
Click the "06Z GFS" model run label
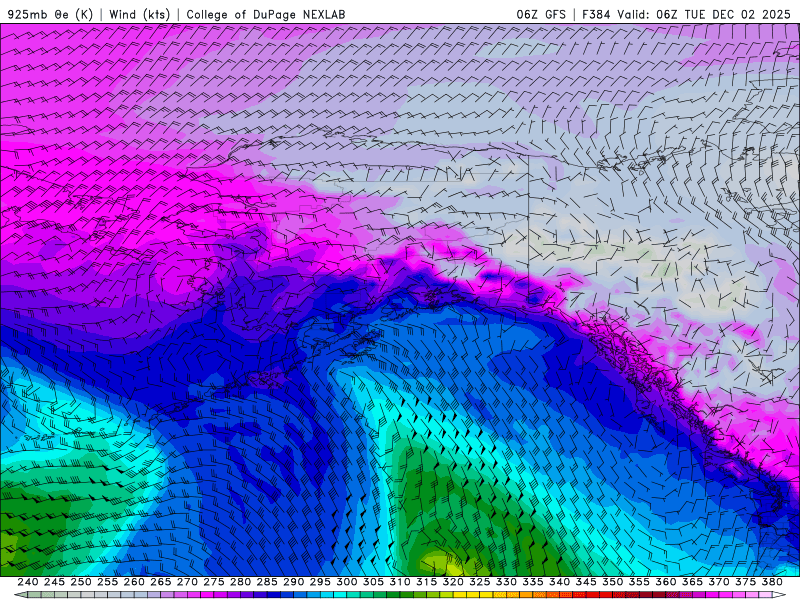coord(541,14)
